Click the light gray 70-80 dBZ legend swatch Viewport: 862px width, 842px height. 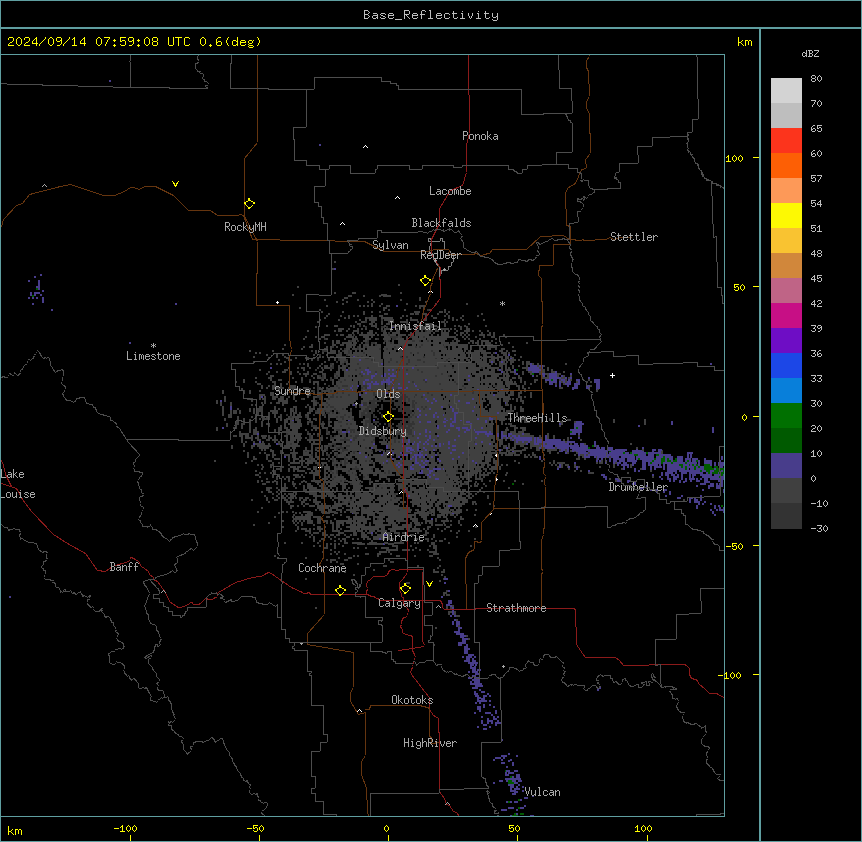coord(786,91)
